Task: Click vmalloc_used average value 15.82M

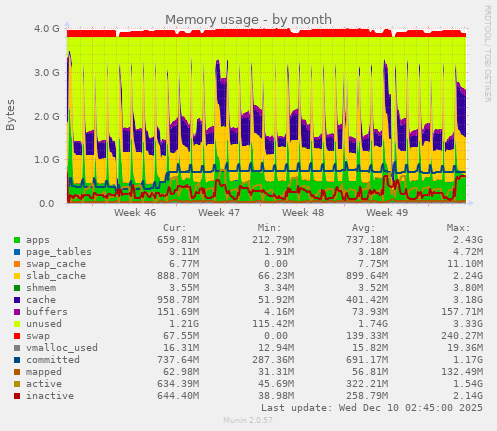Action: 370,348
